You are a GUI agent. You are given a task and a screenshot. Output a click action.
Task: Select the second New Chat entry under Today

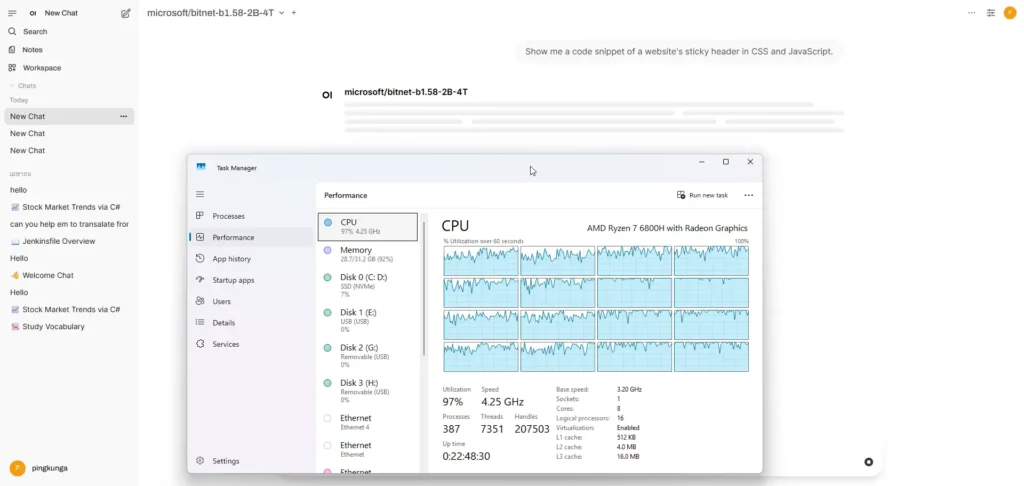tap(69, 133)
